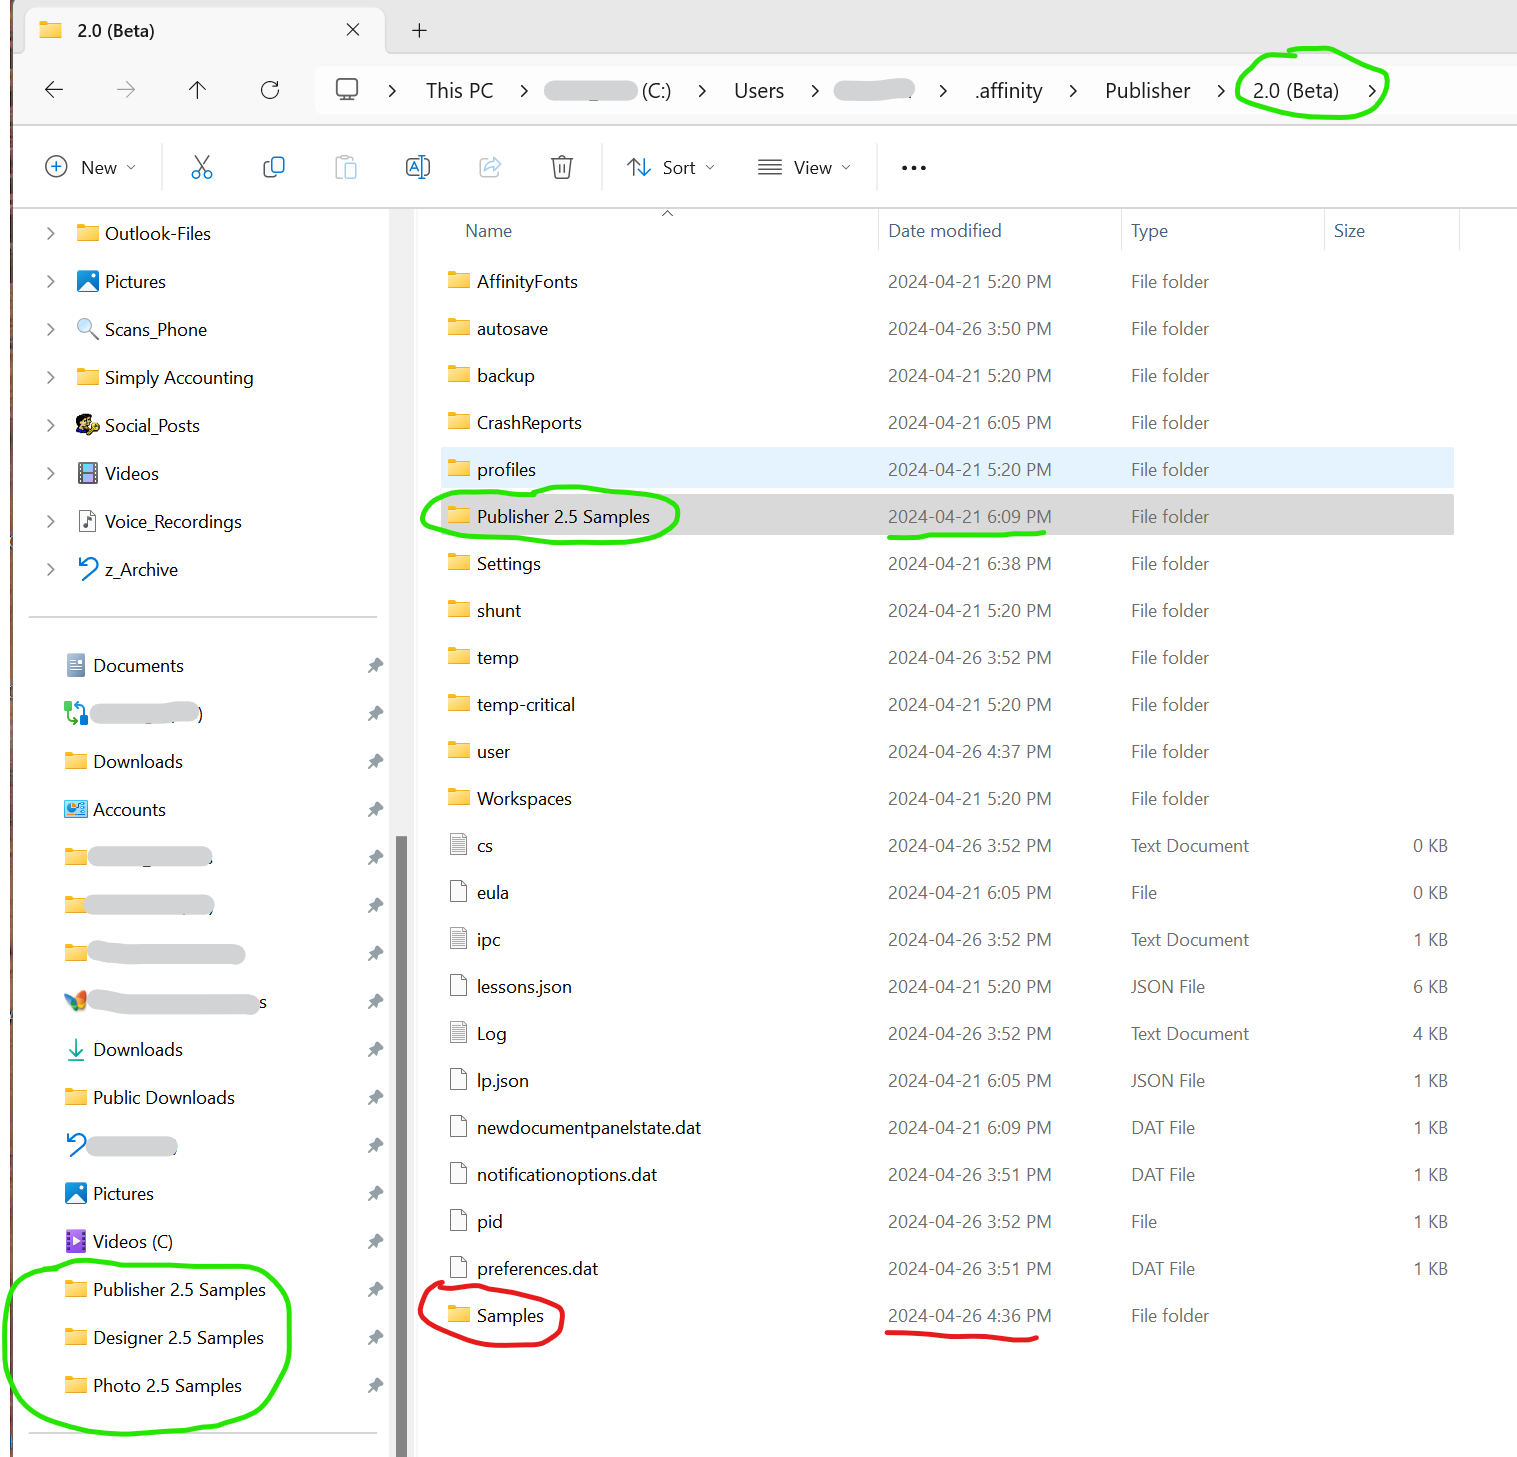Click pin icon beside Photo 2.5 Samples
The image size is (1517, 1457).
coord(375,1385)
